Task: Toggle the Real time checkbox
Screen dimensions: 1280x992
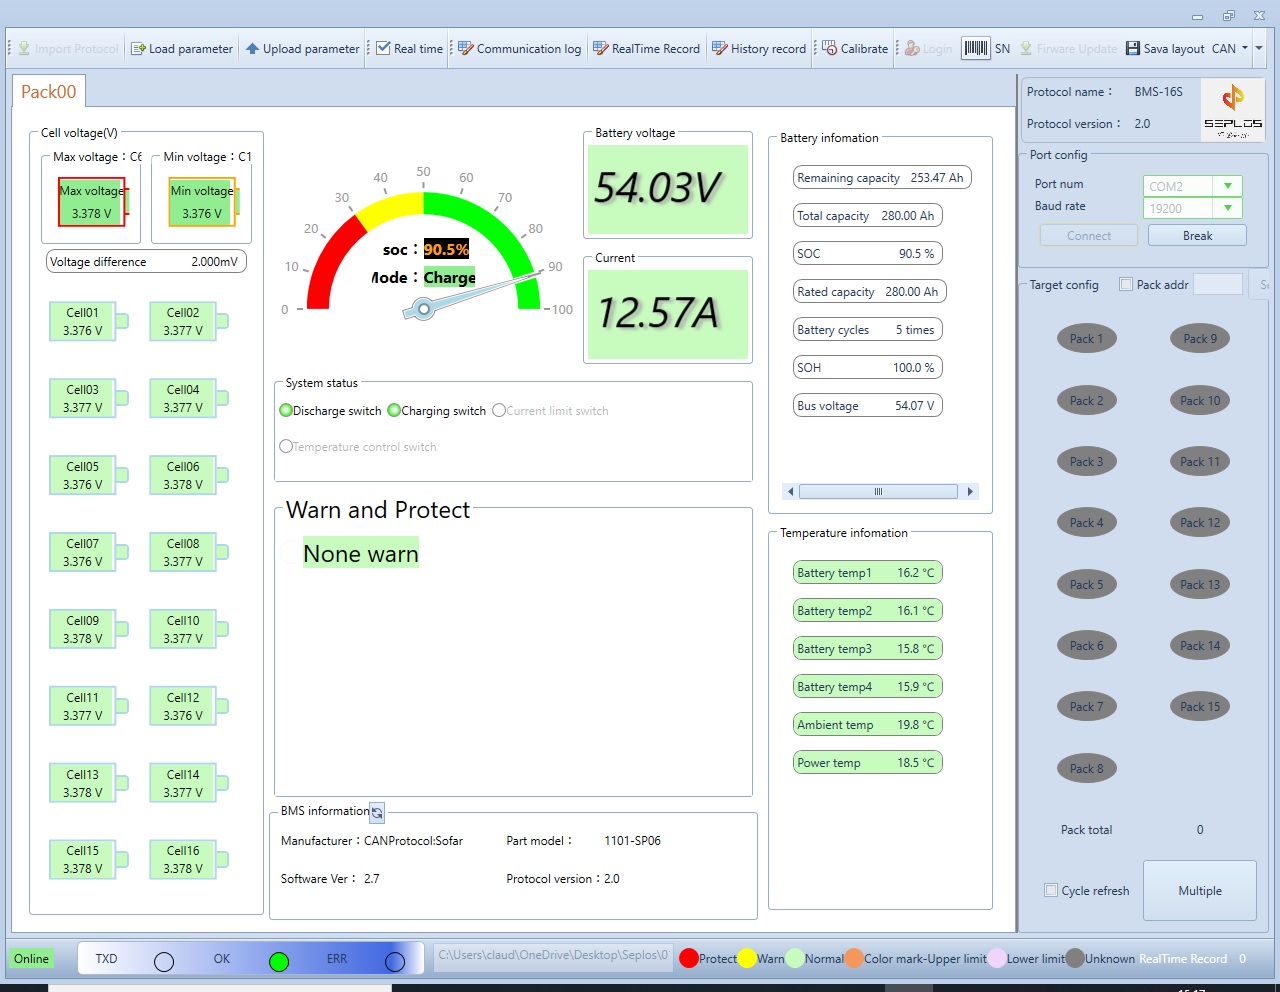Action: [383, 48]
